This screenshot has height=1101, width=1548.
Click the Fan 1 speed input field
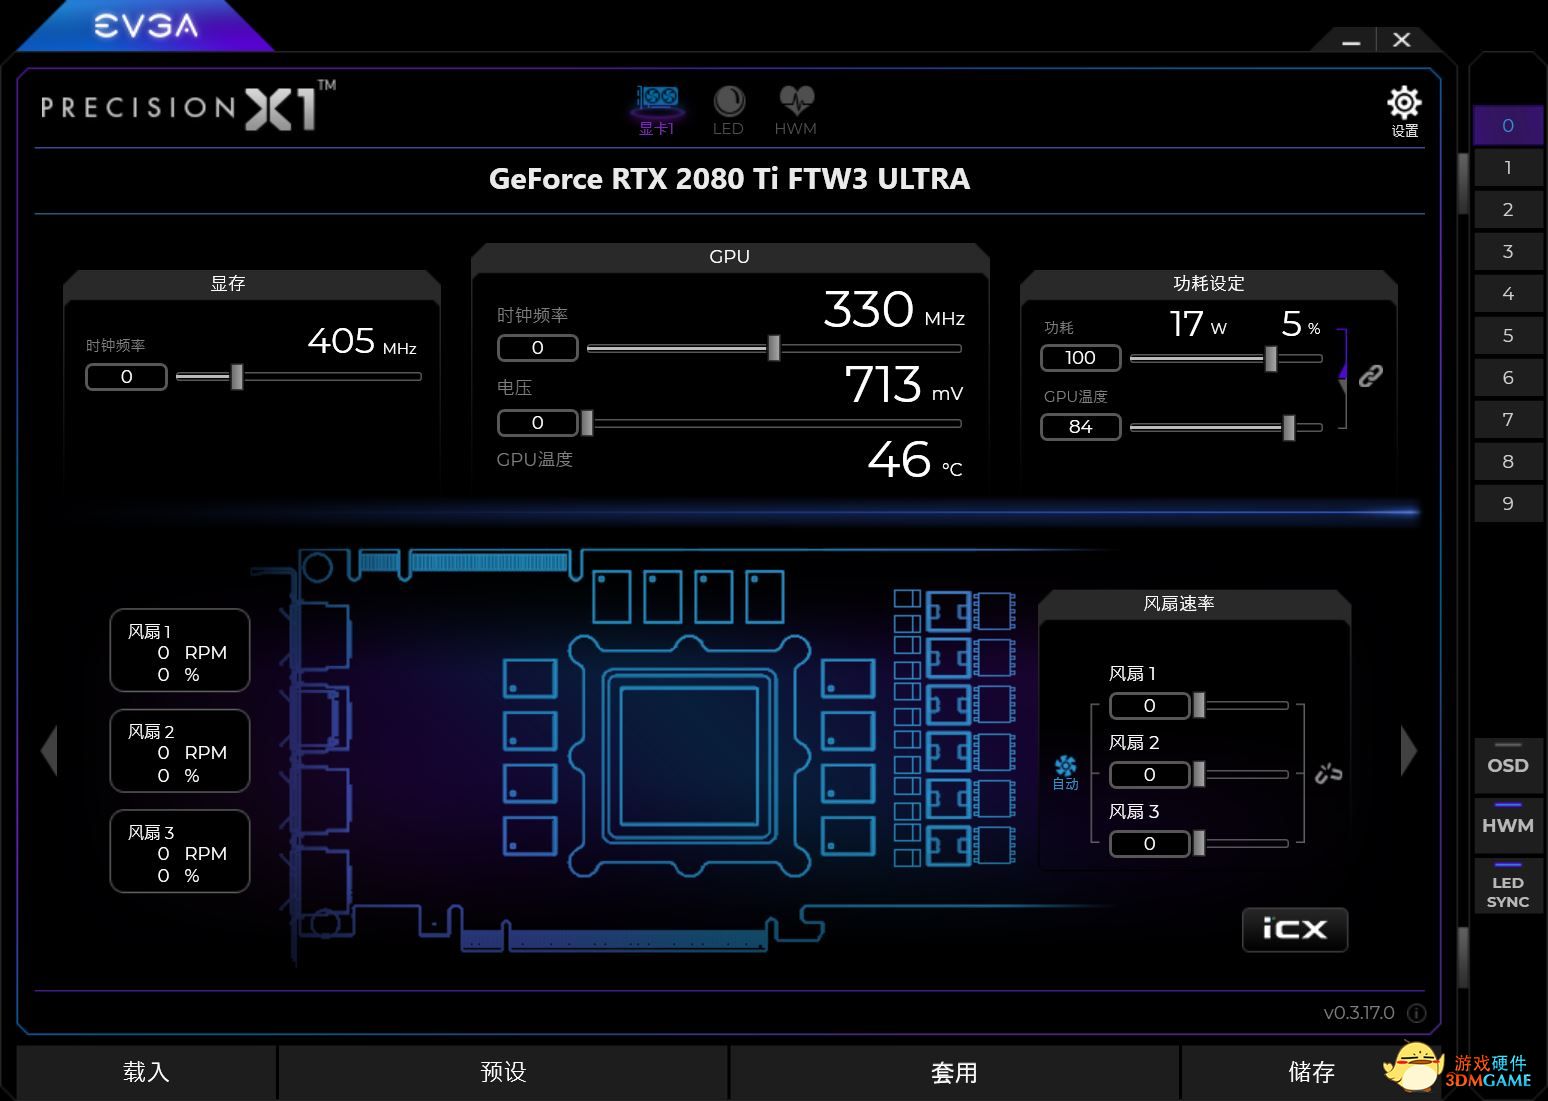click(x=1150, y=706)
